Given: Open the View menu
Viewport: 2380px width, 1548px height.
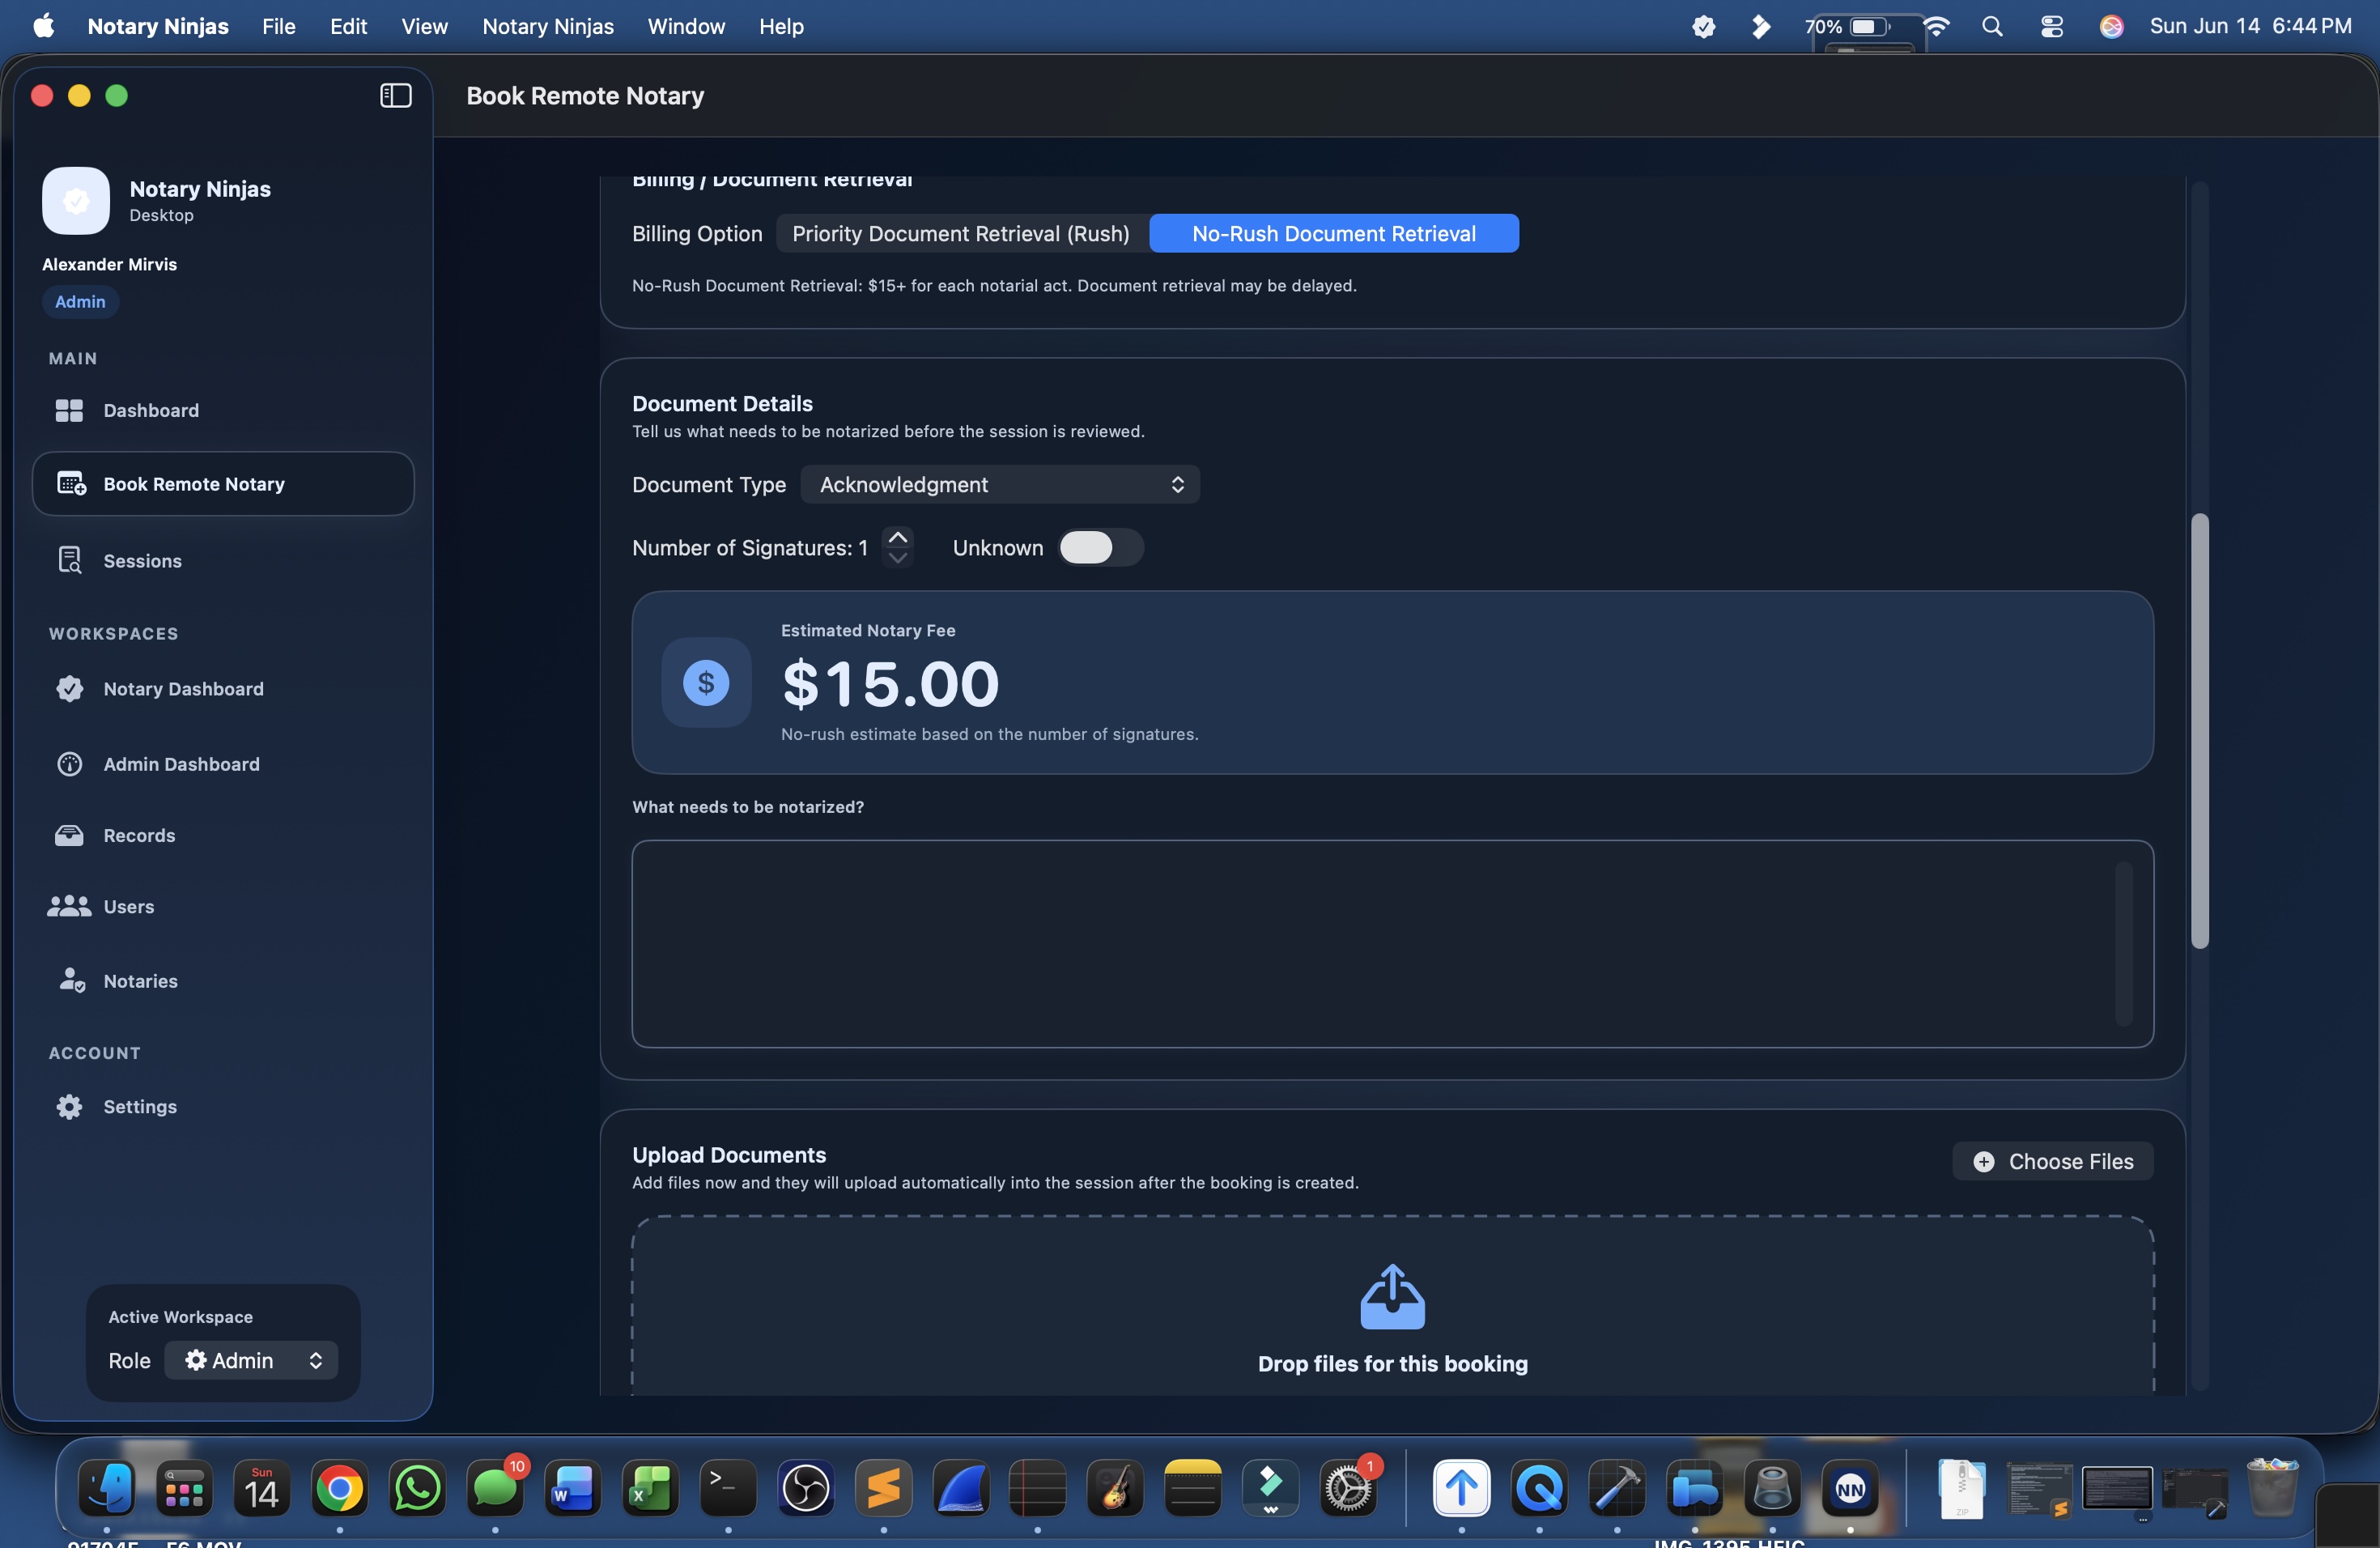Looking at the screenshot, I should coord(424,27).
